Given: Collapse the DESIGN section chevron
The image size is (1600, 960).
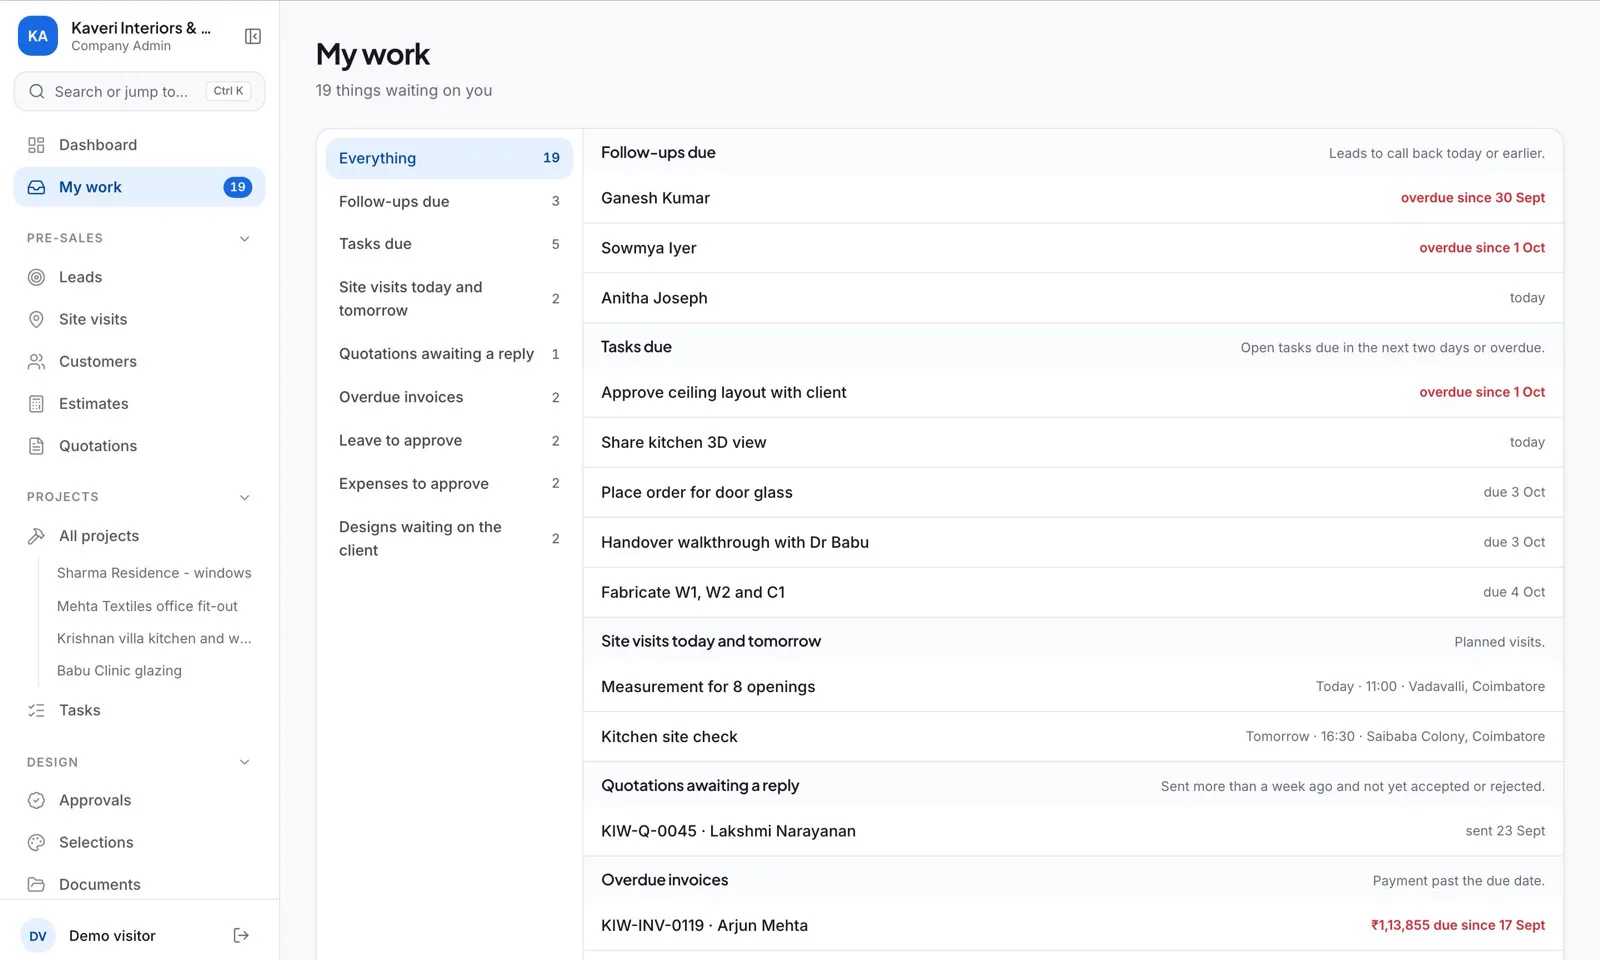Looking at the screenshot, I should pyautogui.click(x=245, y=762).
